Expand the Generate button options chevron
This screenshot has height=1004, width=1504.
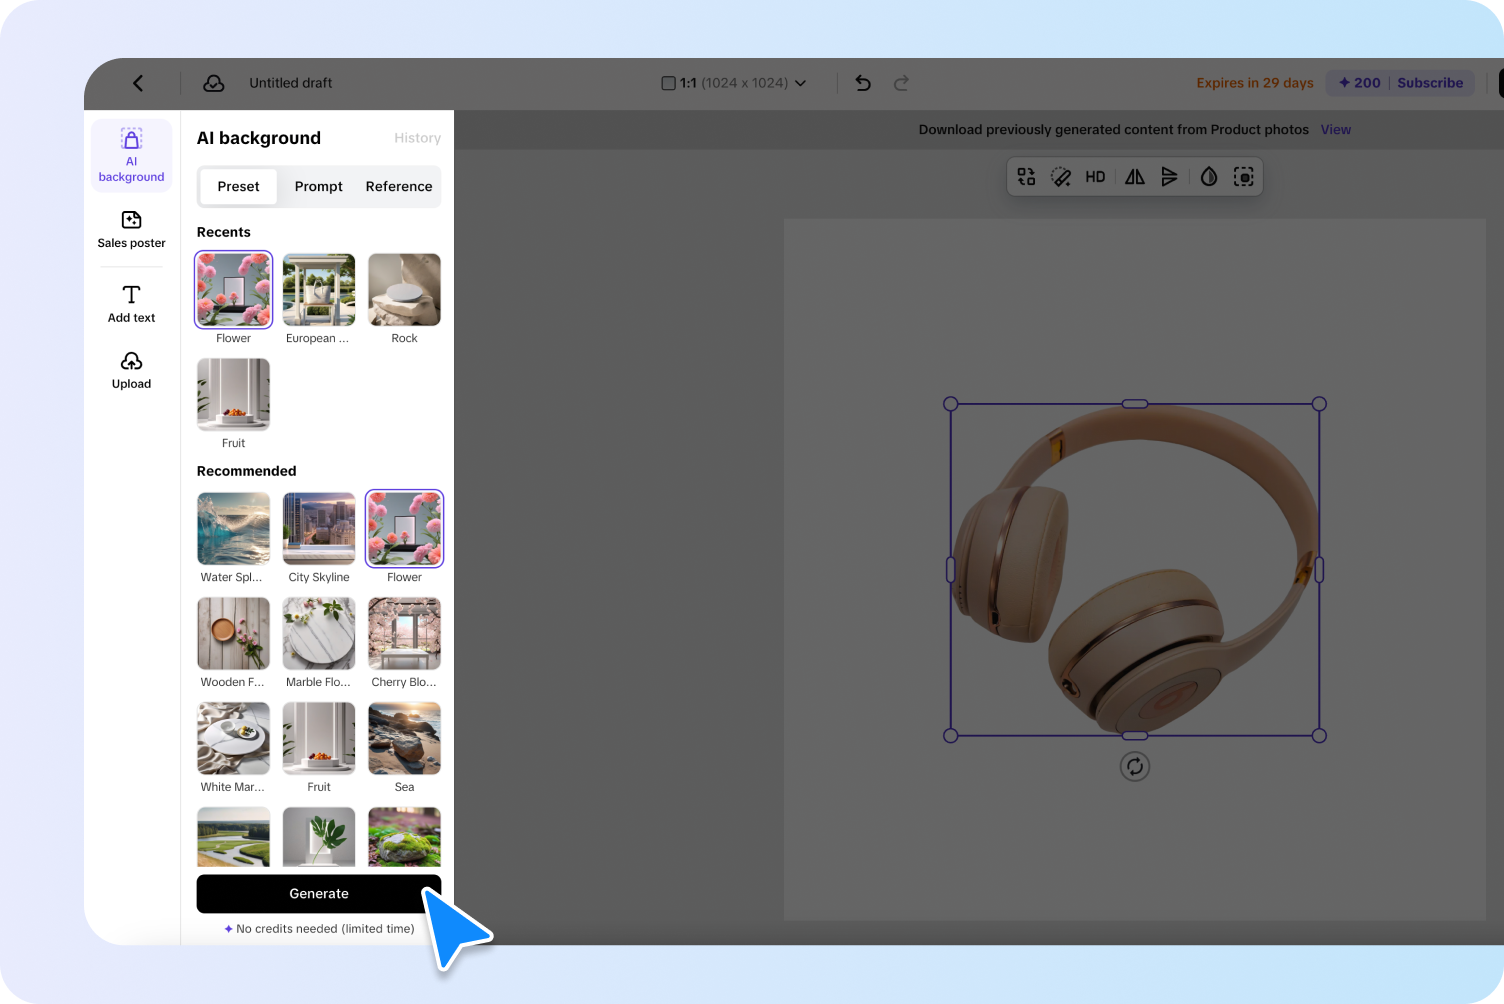(x=429, y=893)
